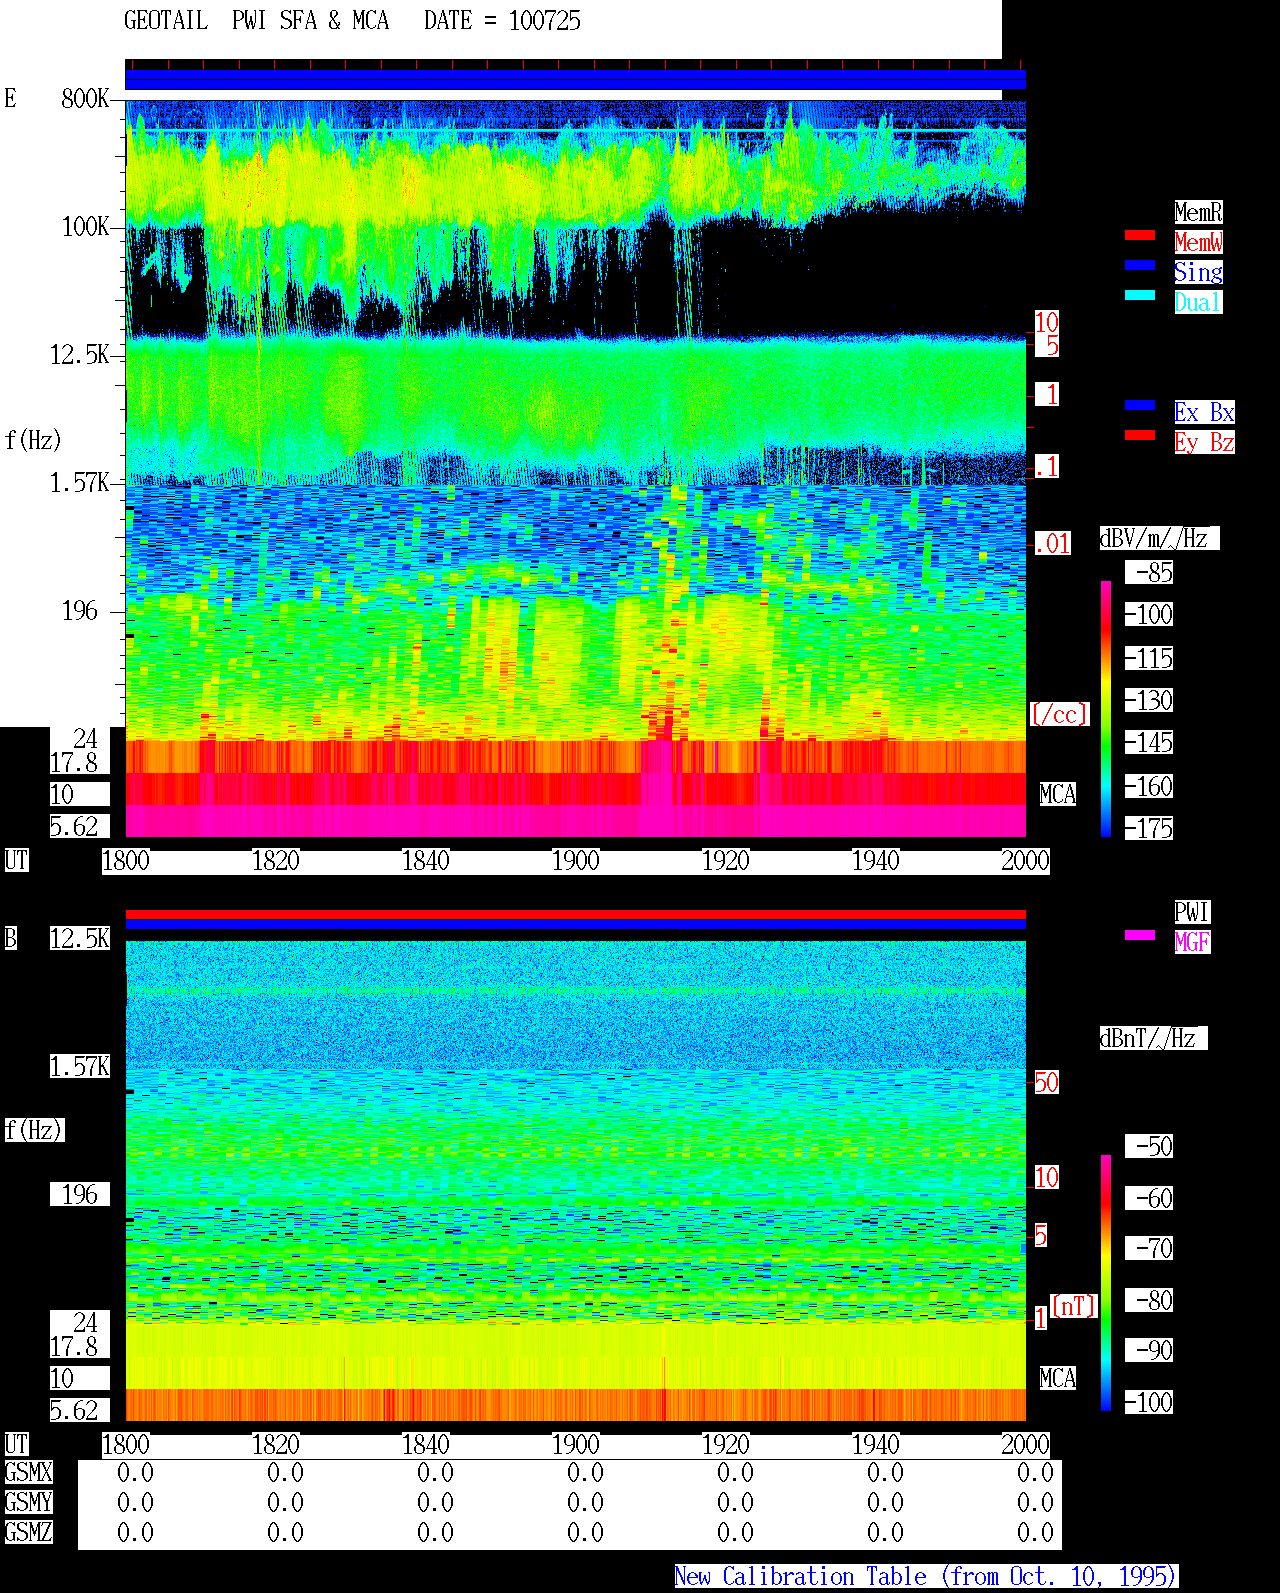Click the Ex Bx legend label

[x=1204, y=412]
